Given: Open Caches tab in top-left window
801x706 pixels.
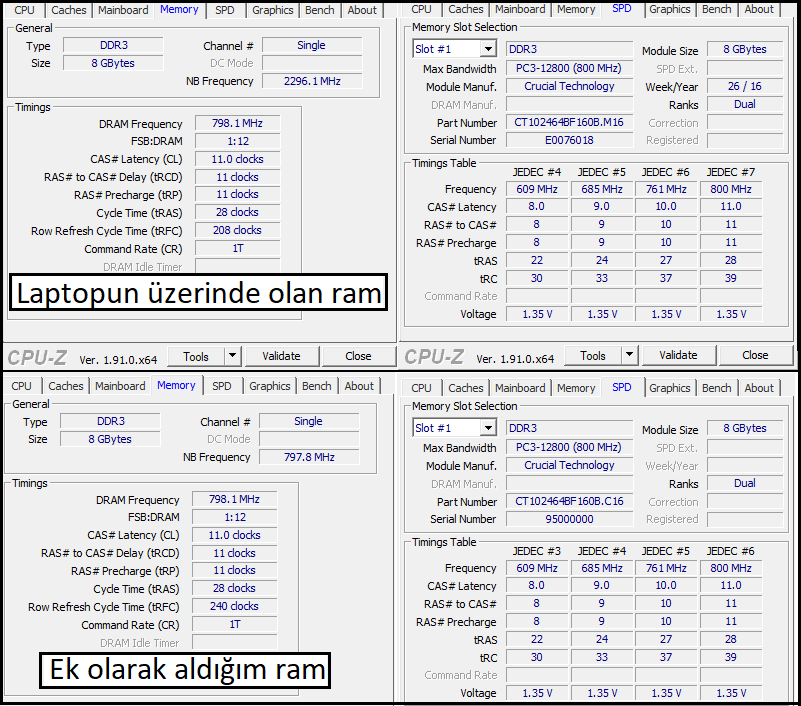Looking at the screenshot, I should click(x=68, y=10).
